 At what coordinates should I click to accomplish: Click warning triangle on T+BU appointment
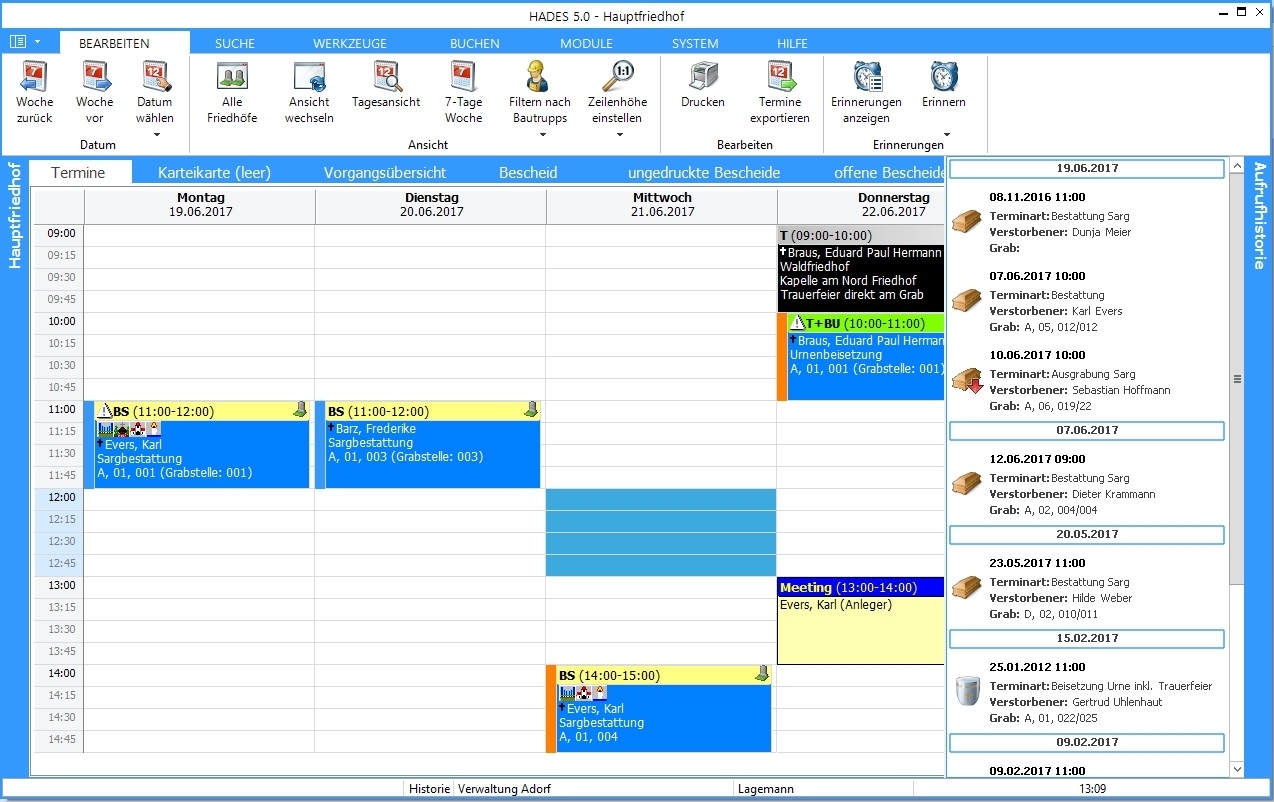[797, 323]
